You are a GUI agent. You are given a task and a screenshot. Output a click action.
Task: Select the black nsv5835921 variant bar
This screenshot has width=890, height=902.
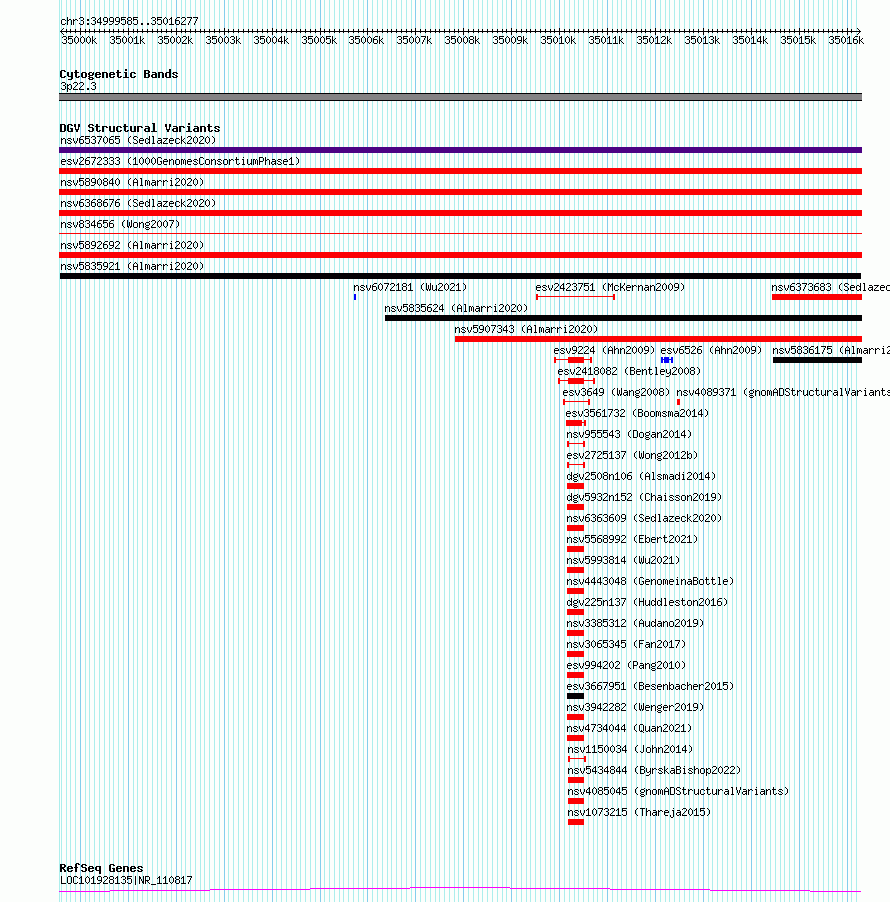(x=460, y=276)
